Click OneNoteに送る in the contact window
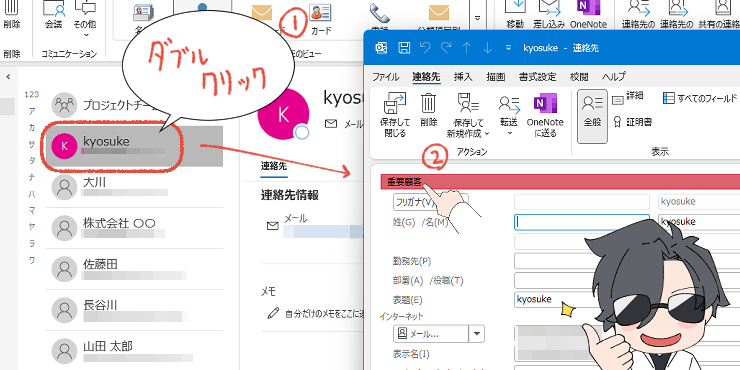This screenshot has height=370, width=740. pyautogui.click(x=545, y=115)
